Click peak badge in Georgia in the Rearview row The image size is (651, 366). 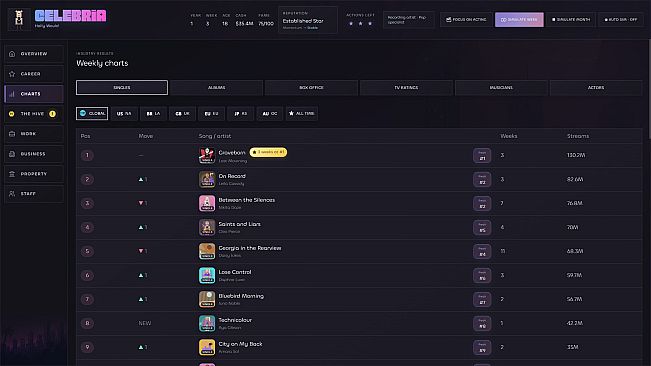click(x=482, y=251)
